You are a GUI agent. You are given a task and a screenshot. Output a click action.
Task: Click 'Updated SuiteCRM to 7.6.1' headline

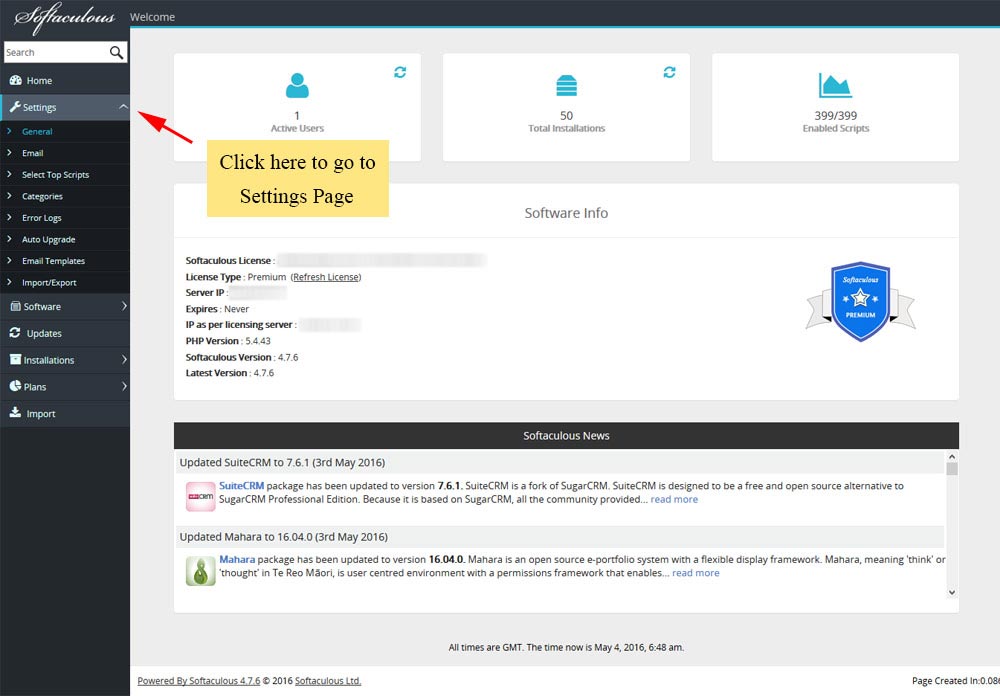(x=283, y=463)
